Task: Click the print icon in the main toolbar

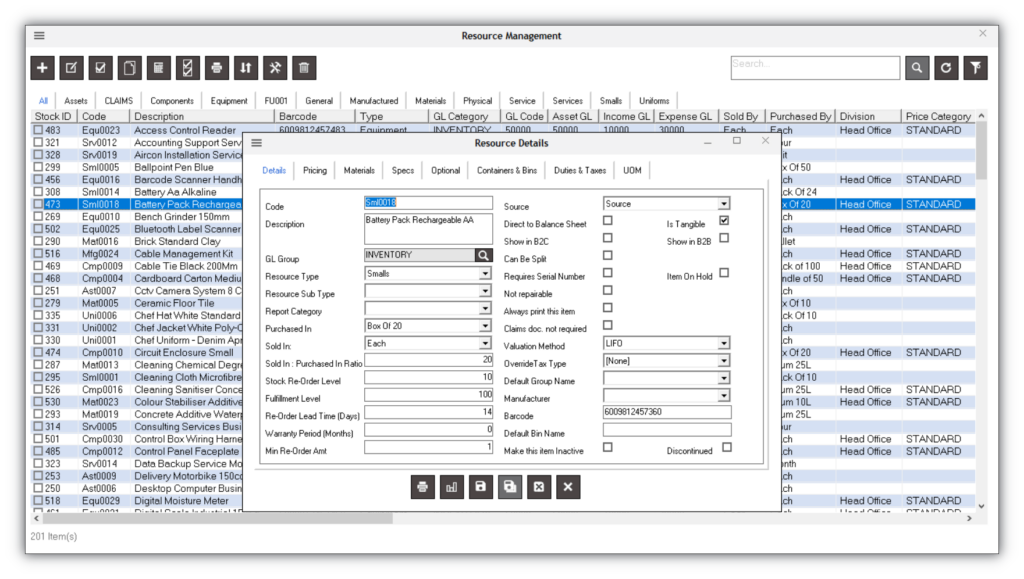Action: [x=216, y=68]
